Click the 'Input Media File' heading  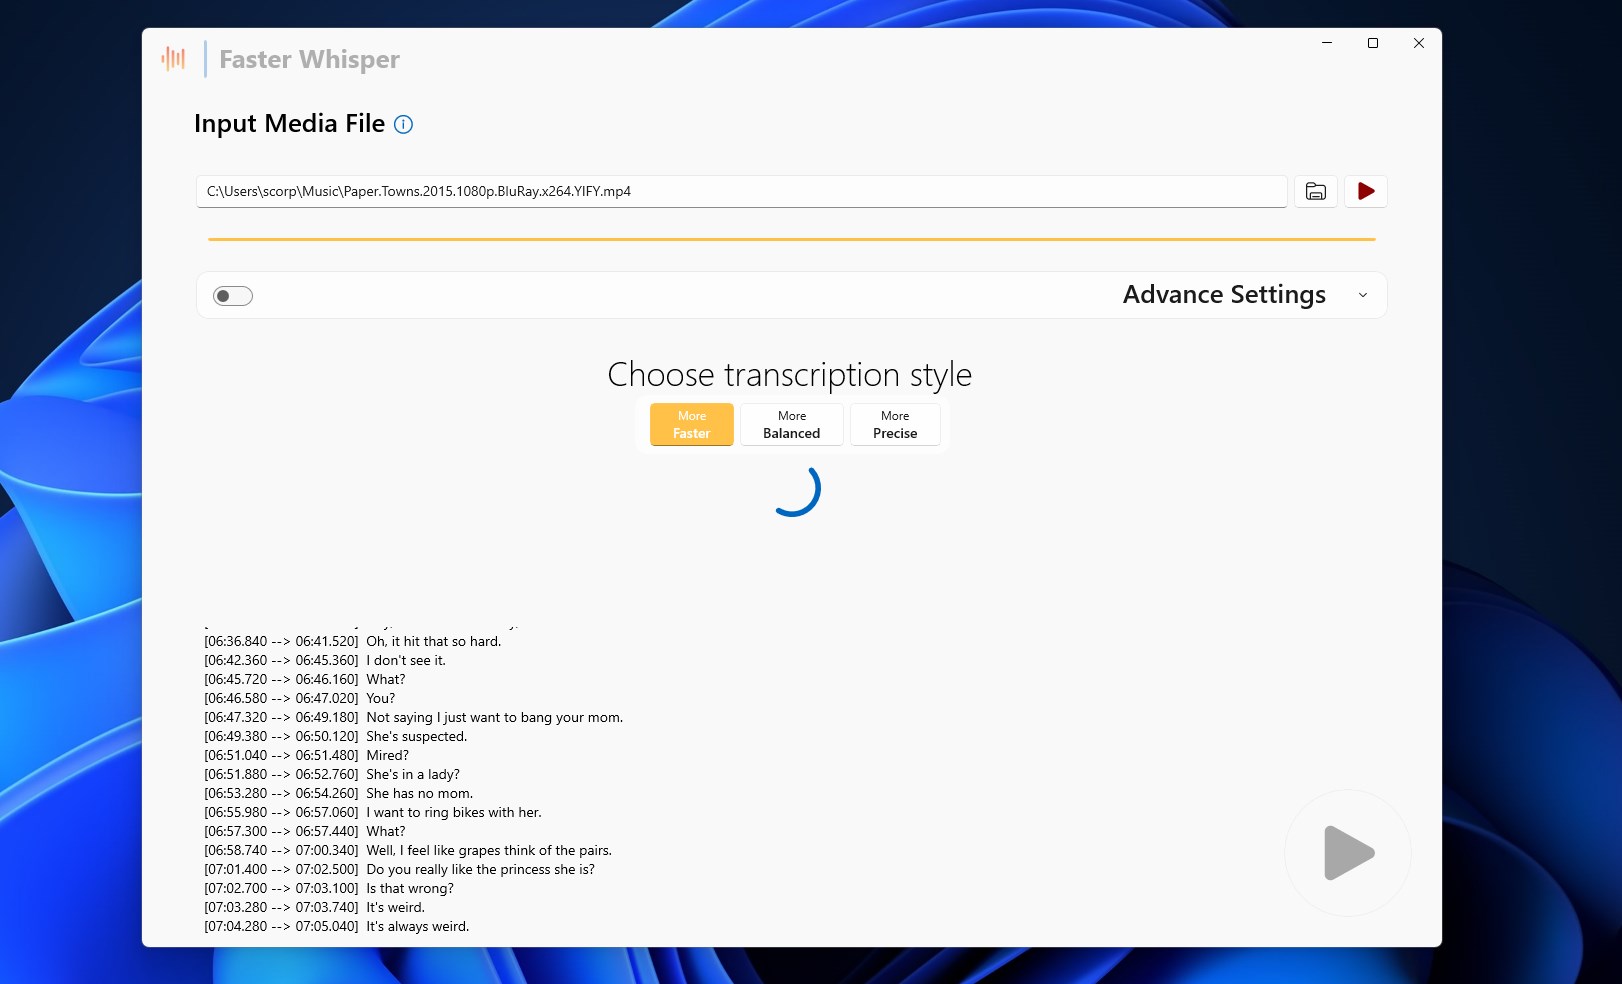point(289,123)
